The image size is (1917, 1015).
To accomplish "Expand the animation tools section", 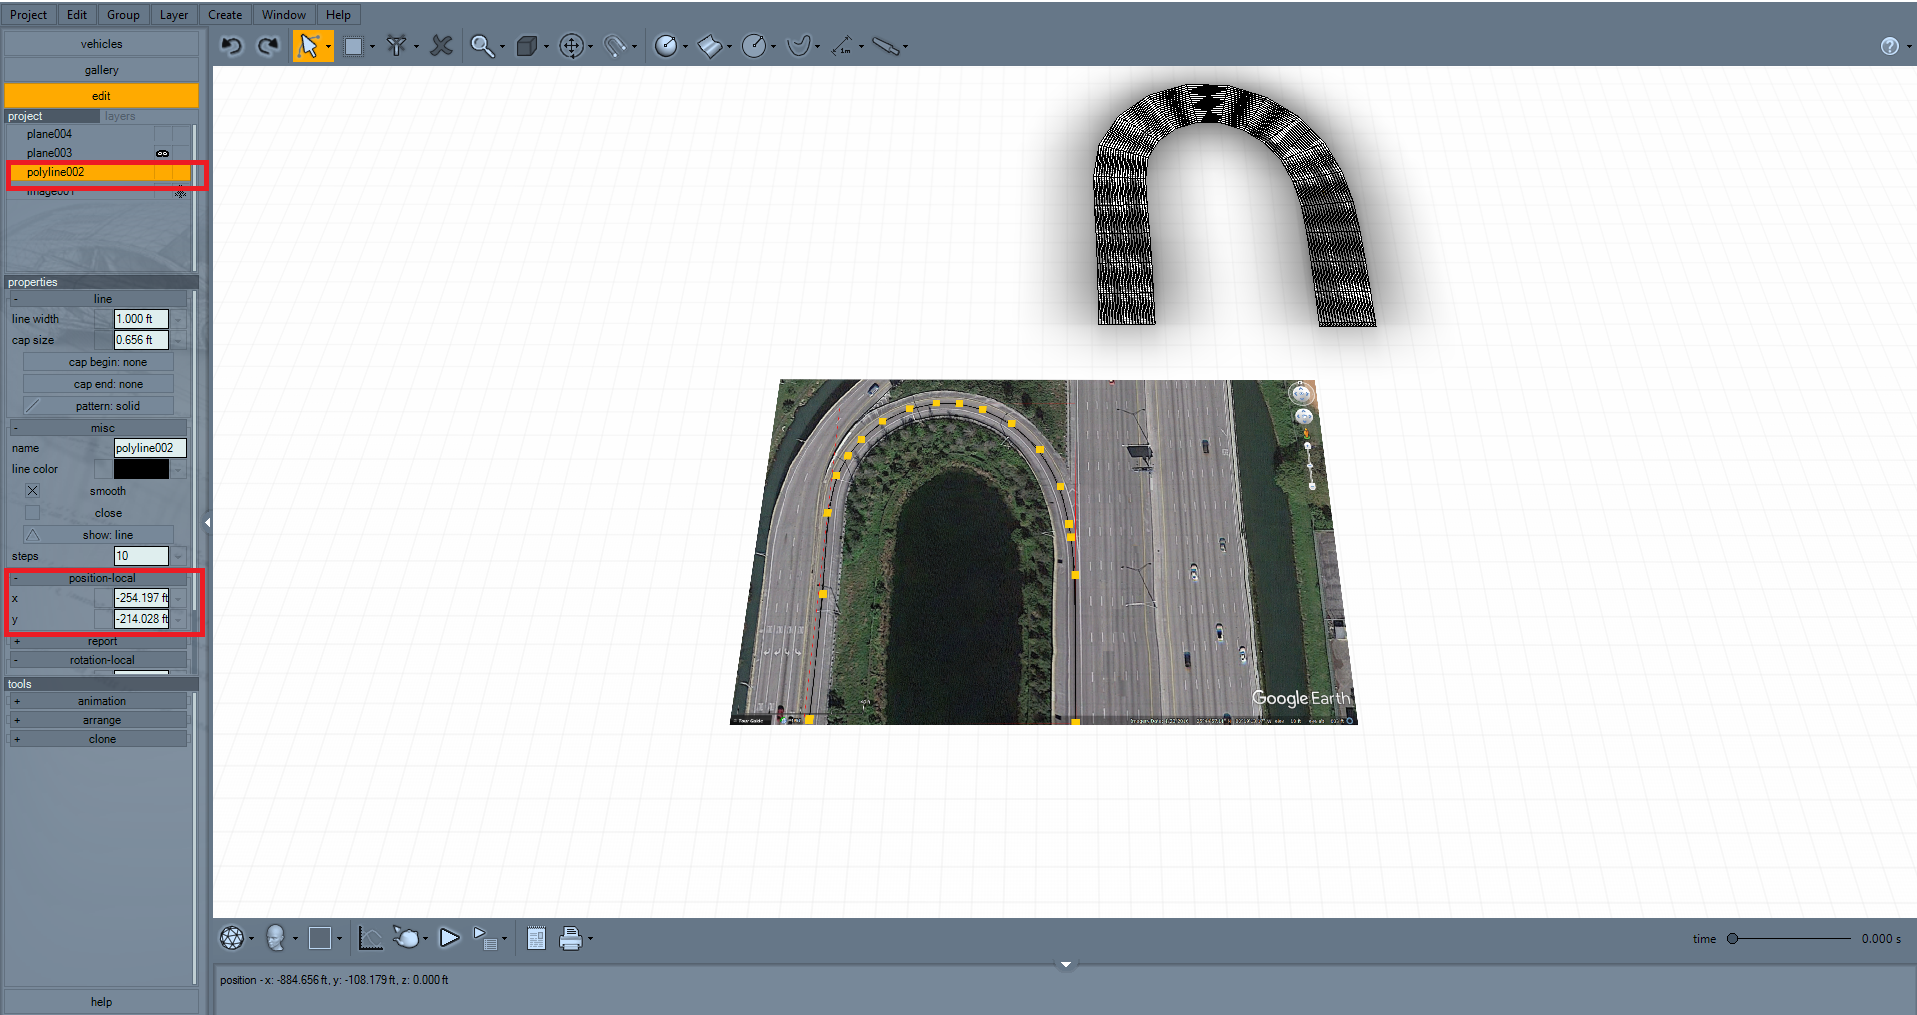I will click(16, 701).
